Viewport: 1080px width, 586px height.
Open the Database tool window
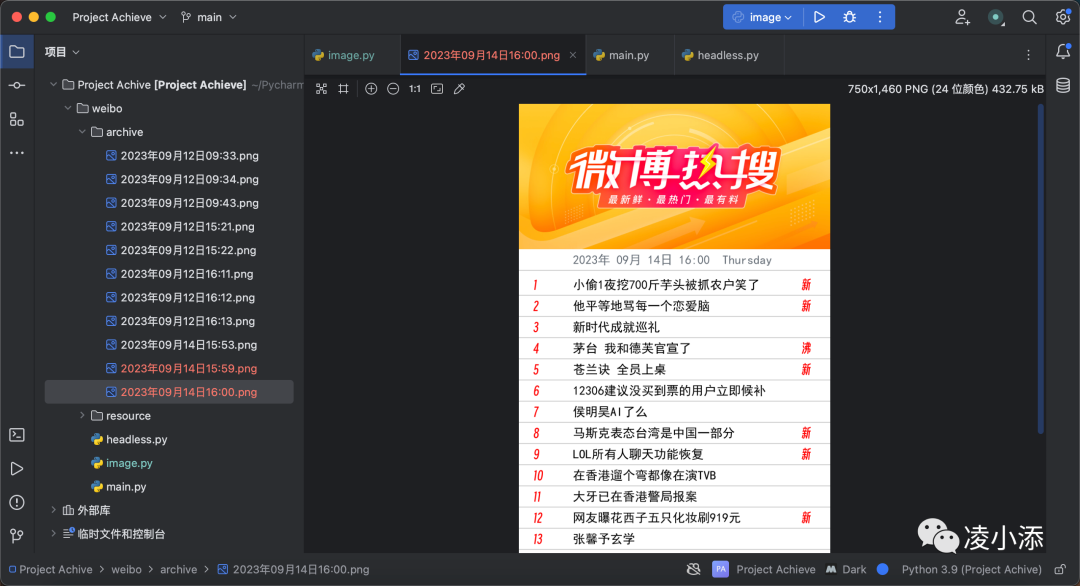point(1063,85)
